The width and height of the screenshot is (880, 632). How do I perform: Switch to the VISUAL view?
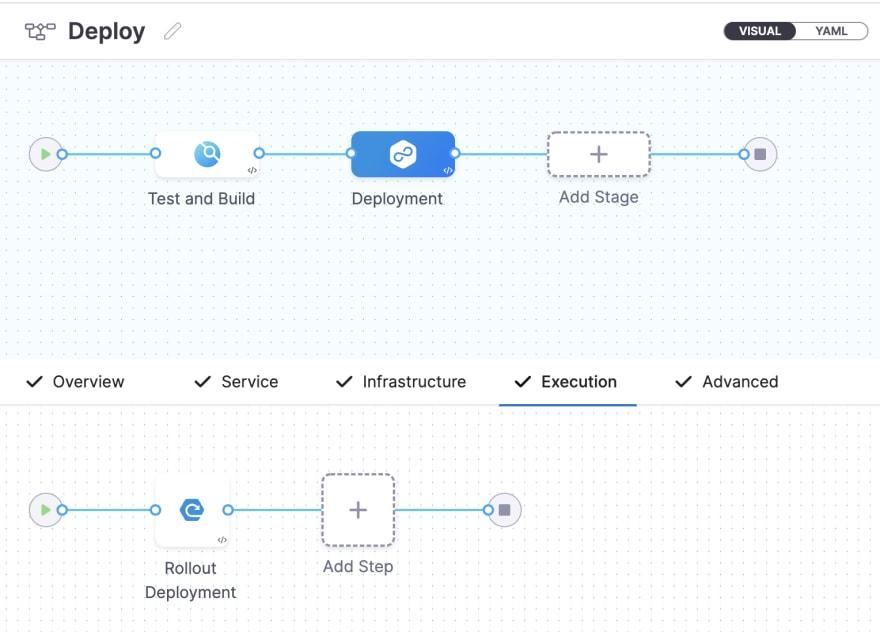coord(759,31)
